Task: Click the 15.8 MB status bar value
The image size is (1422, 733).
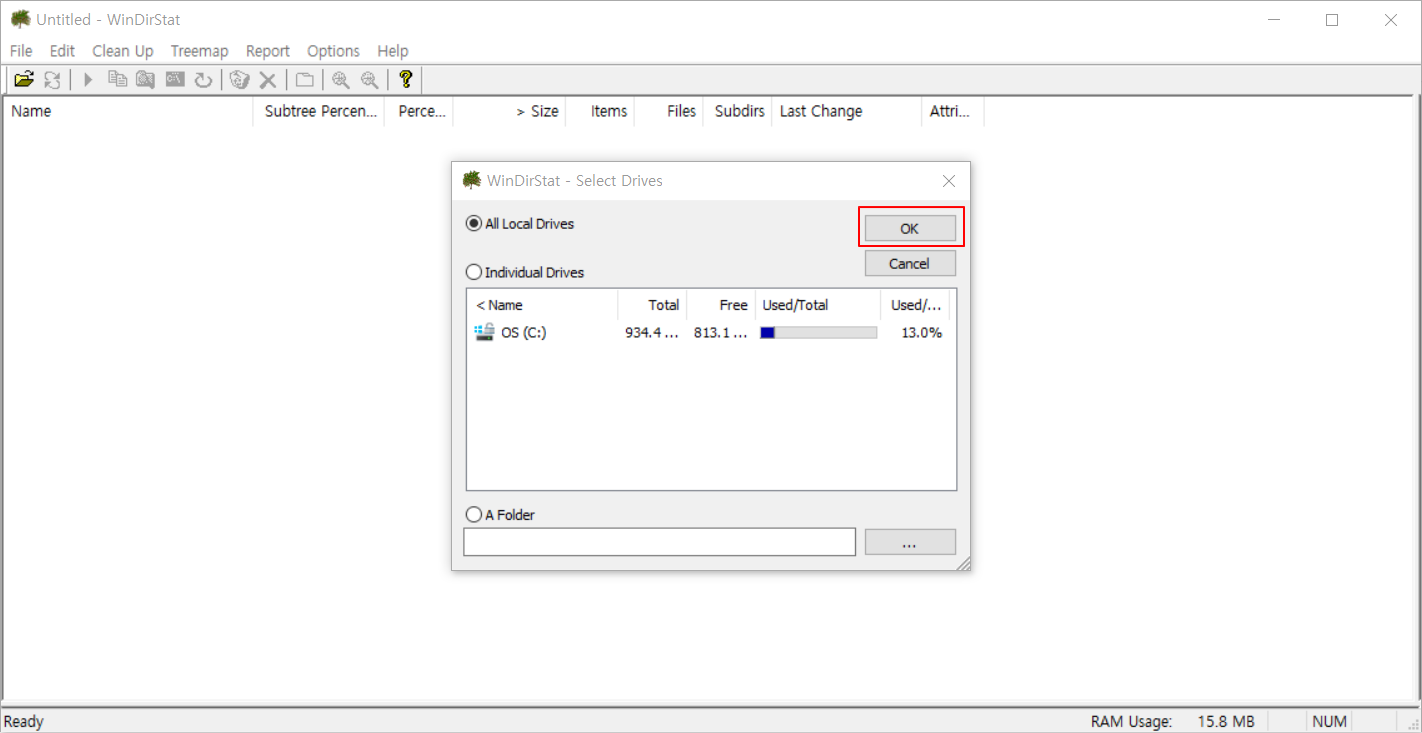Action: pos(1226,721)
